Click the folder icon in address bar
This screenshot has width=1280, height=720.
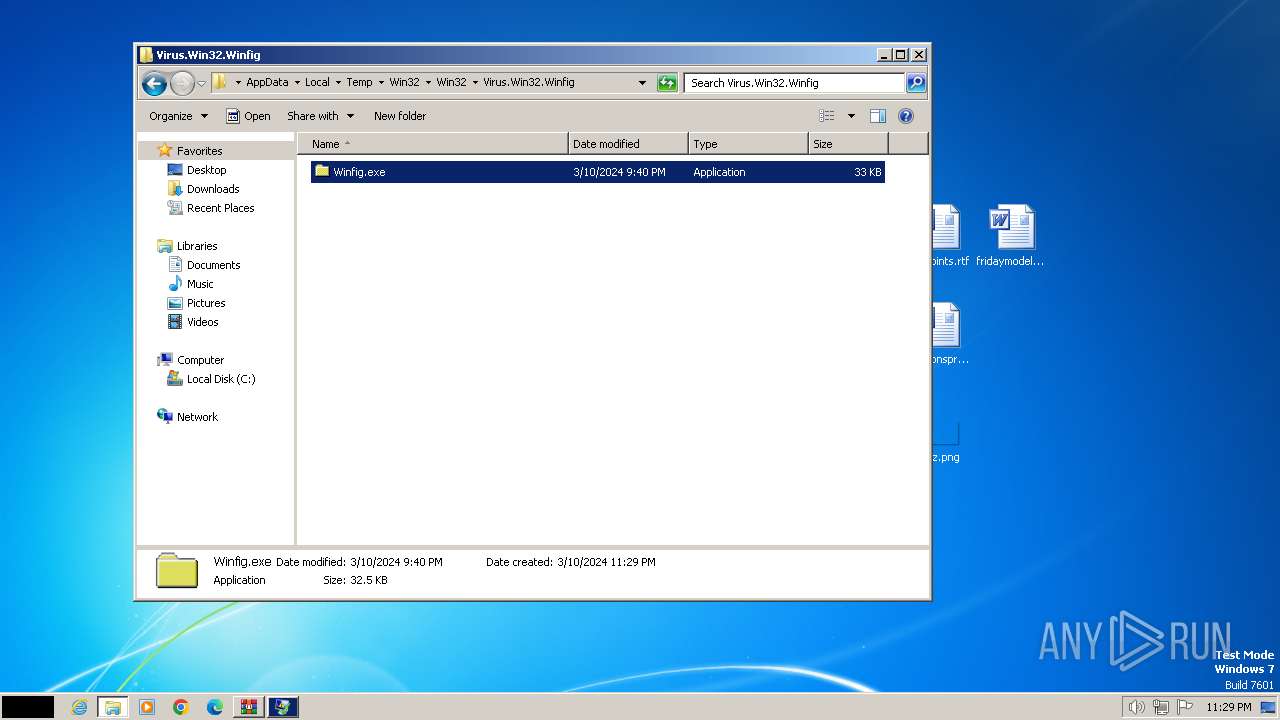point(220,82)
